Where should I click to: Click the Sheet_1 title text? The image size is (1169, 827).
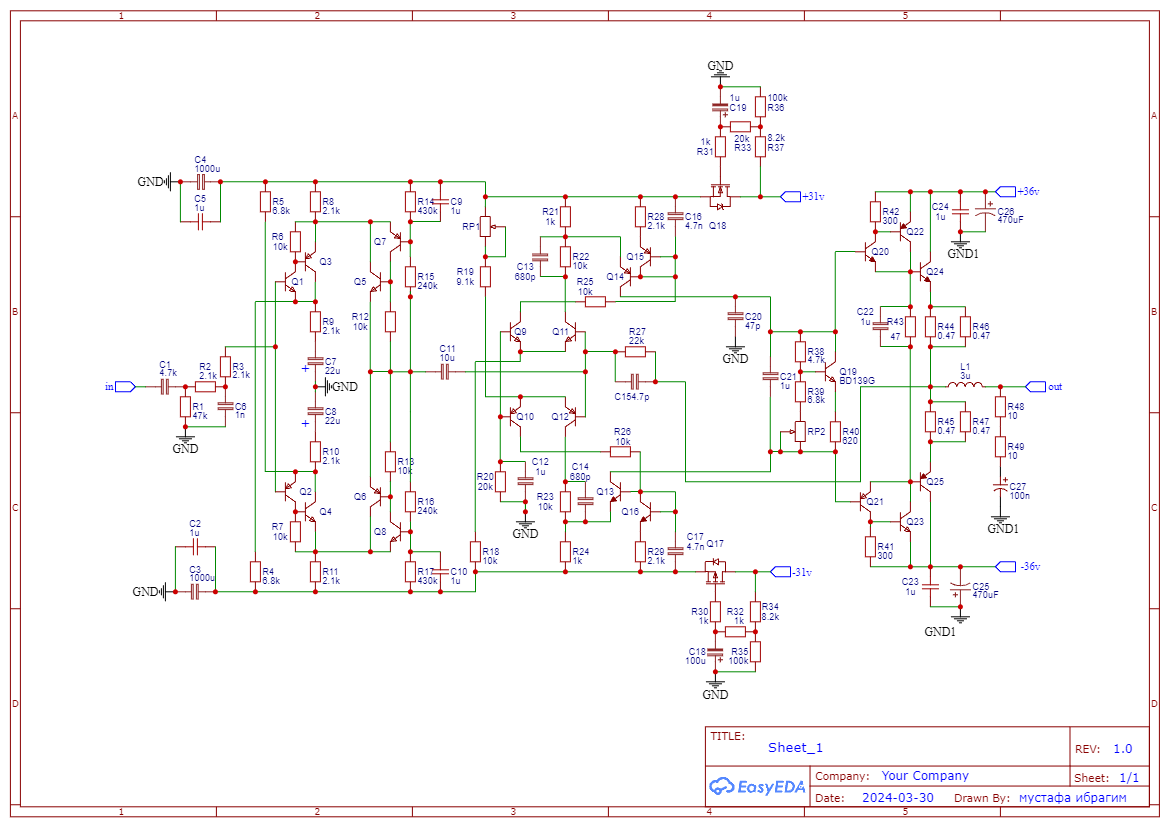click(795, 748)
